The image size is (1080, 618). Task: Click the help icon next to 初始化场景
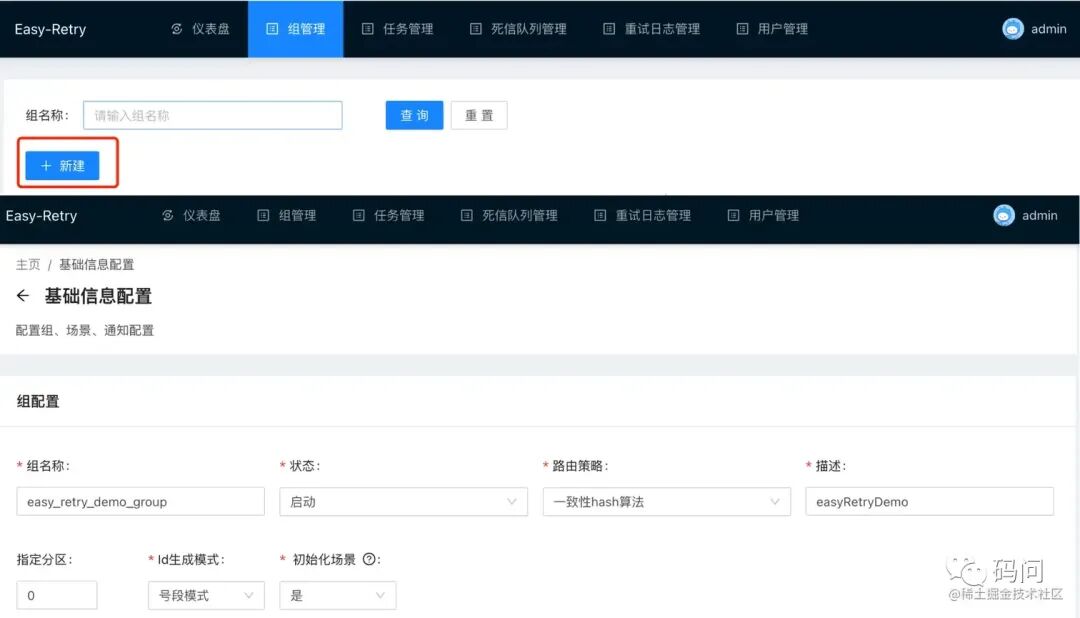(369, 559)
